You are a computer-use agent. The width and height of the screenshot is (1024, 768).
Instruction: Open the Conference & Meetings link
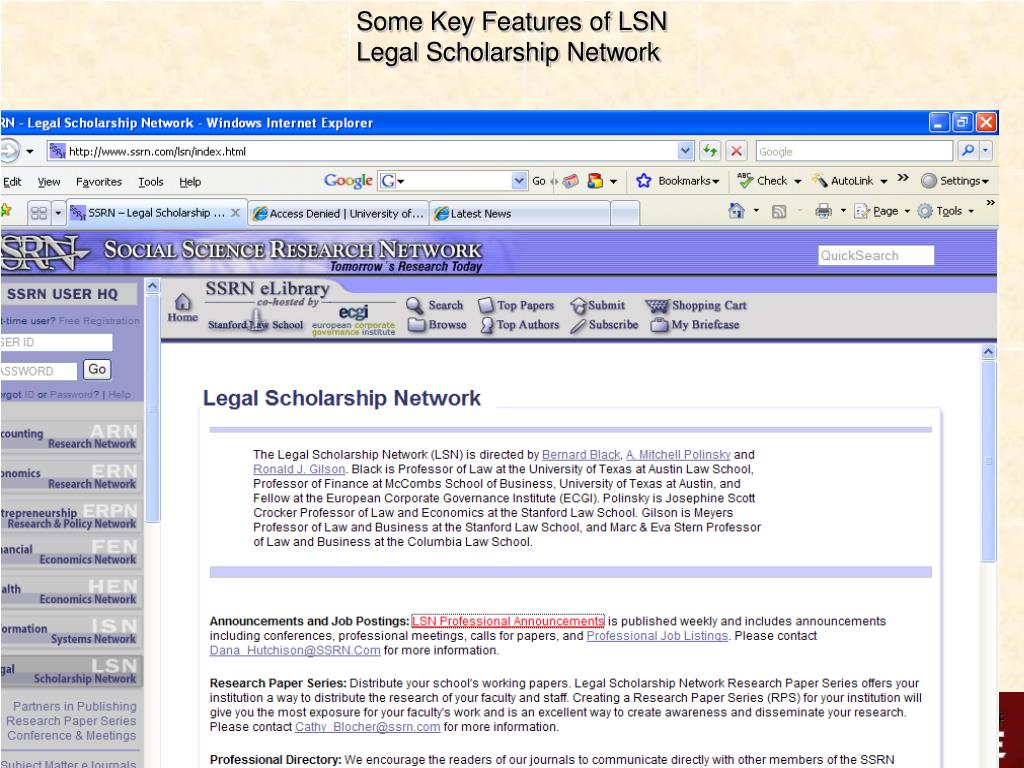pyautogui.click(x=71, y=735)
